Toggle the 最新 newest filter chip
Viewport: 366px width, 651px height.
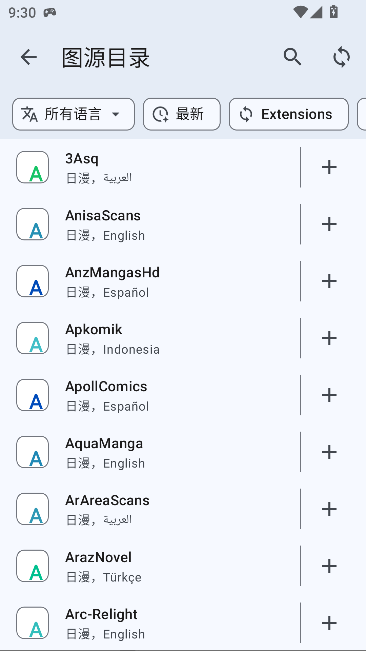[182, 114]
